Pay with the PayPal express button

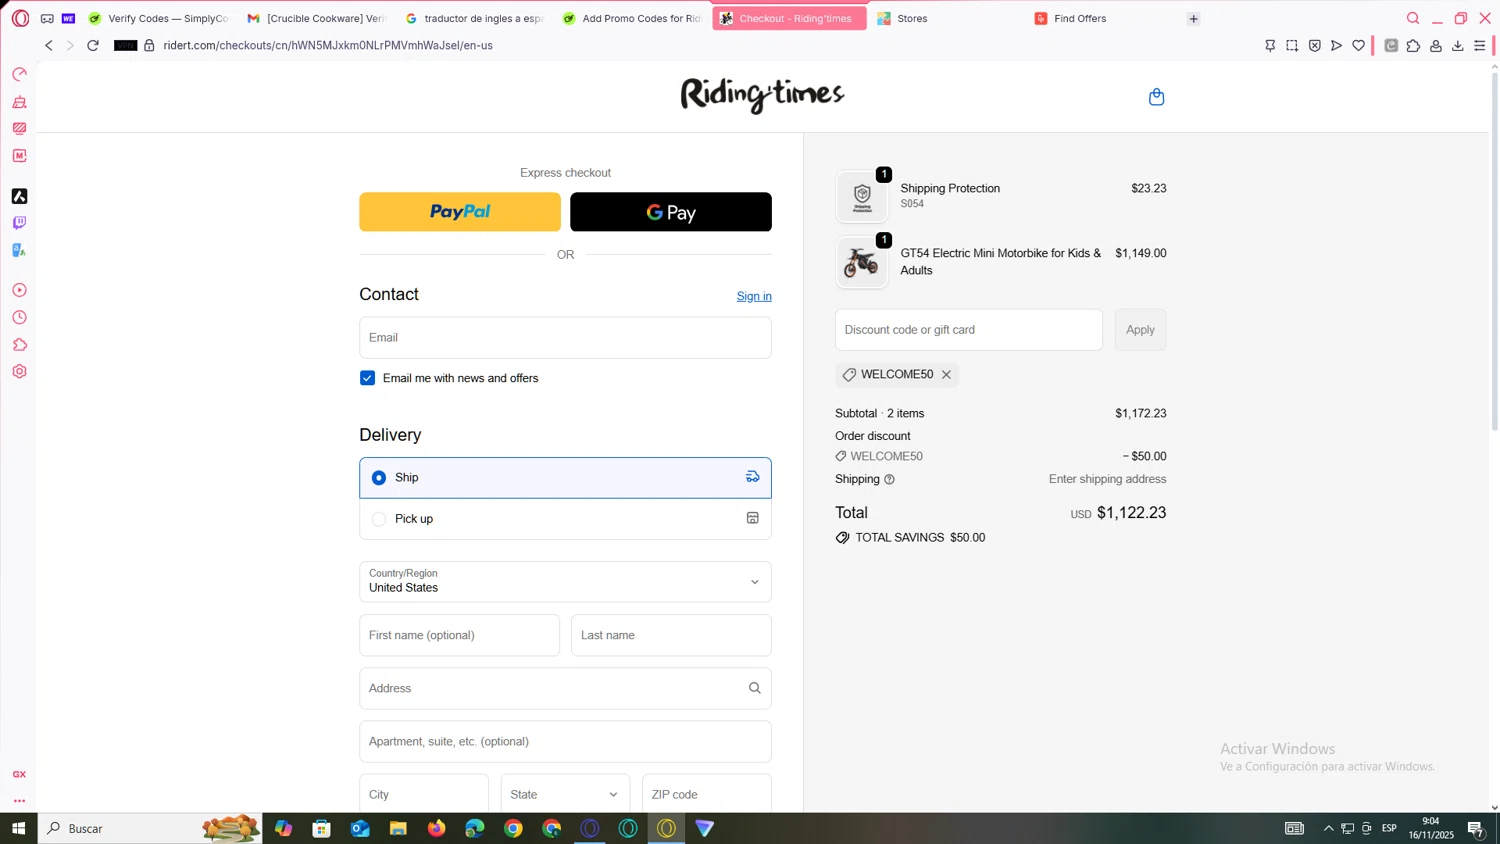point(460,212)
